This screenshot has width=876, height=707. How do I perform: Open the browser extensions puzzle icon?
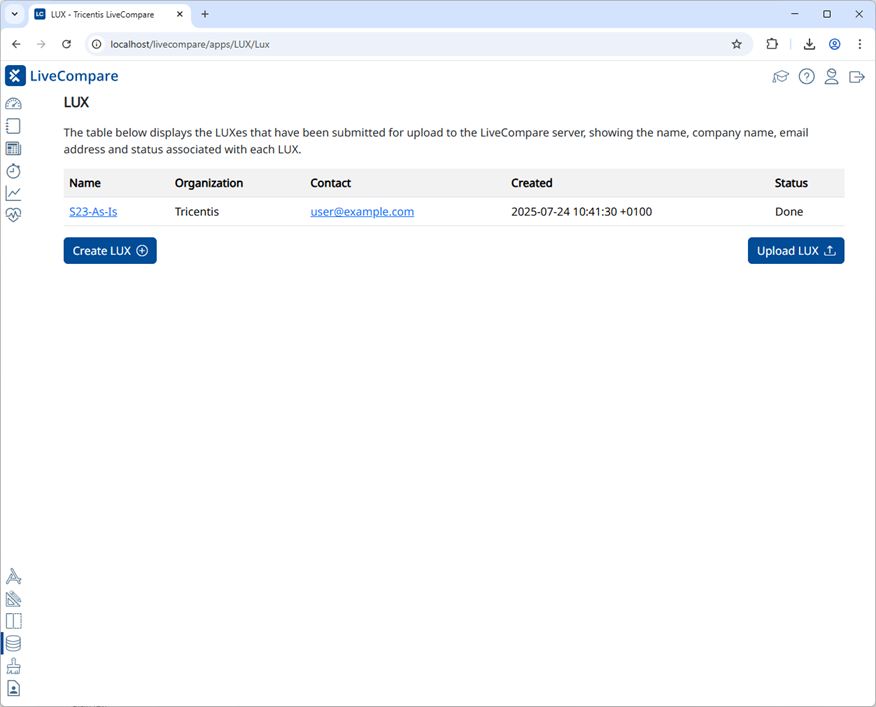coord(772,44)
